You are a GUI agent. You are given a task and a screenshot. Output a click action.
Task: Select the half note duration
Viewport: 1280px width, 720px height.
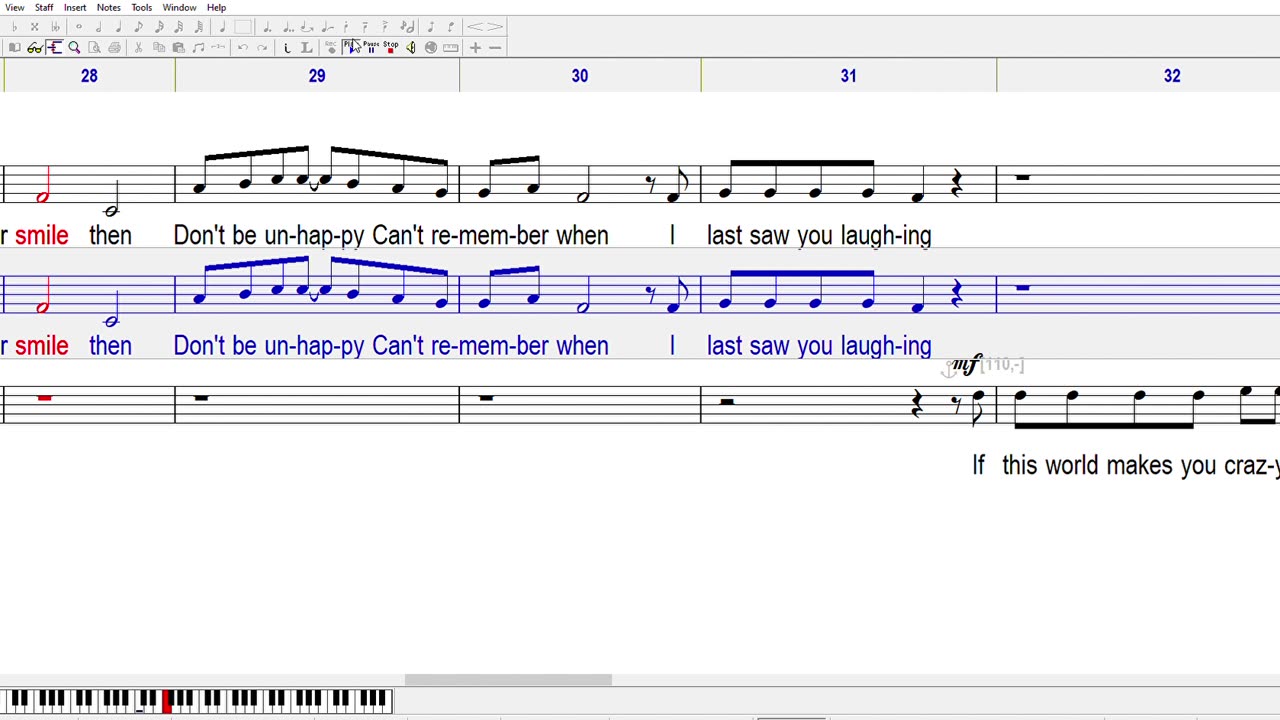pyautogui.click(x=99, y=27)
